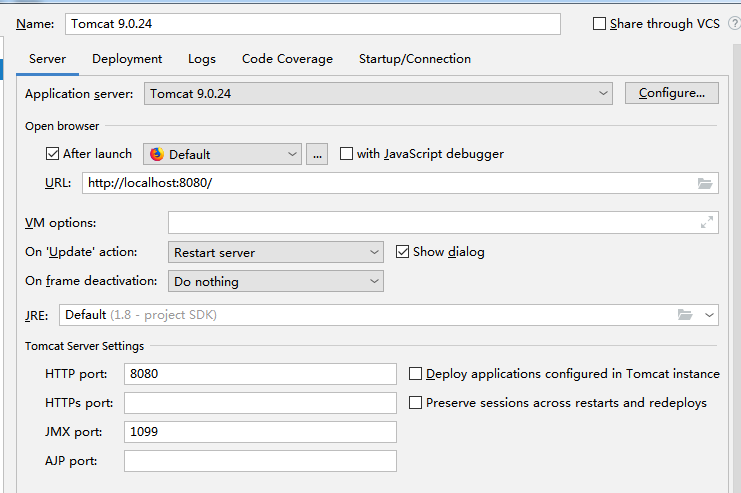Toggle Share through VCS checkbox
Image resolution: width=741 pixels, height=493 pixels.
pyautogui.click(x=599, y=24)
